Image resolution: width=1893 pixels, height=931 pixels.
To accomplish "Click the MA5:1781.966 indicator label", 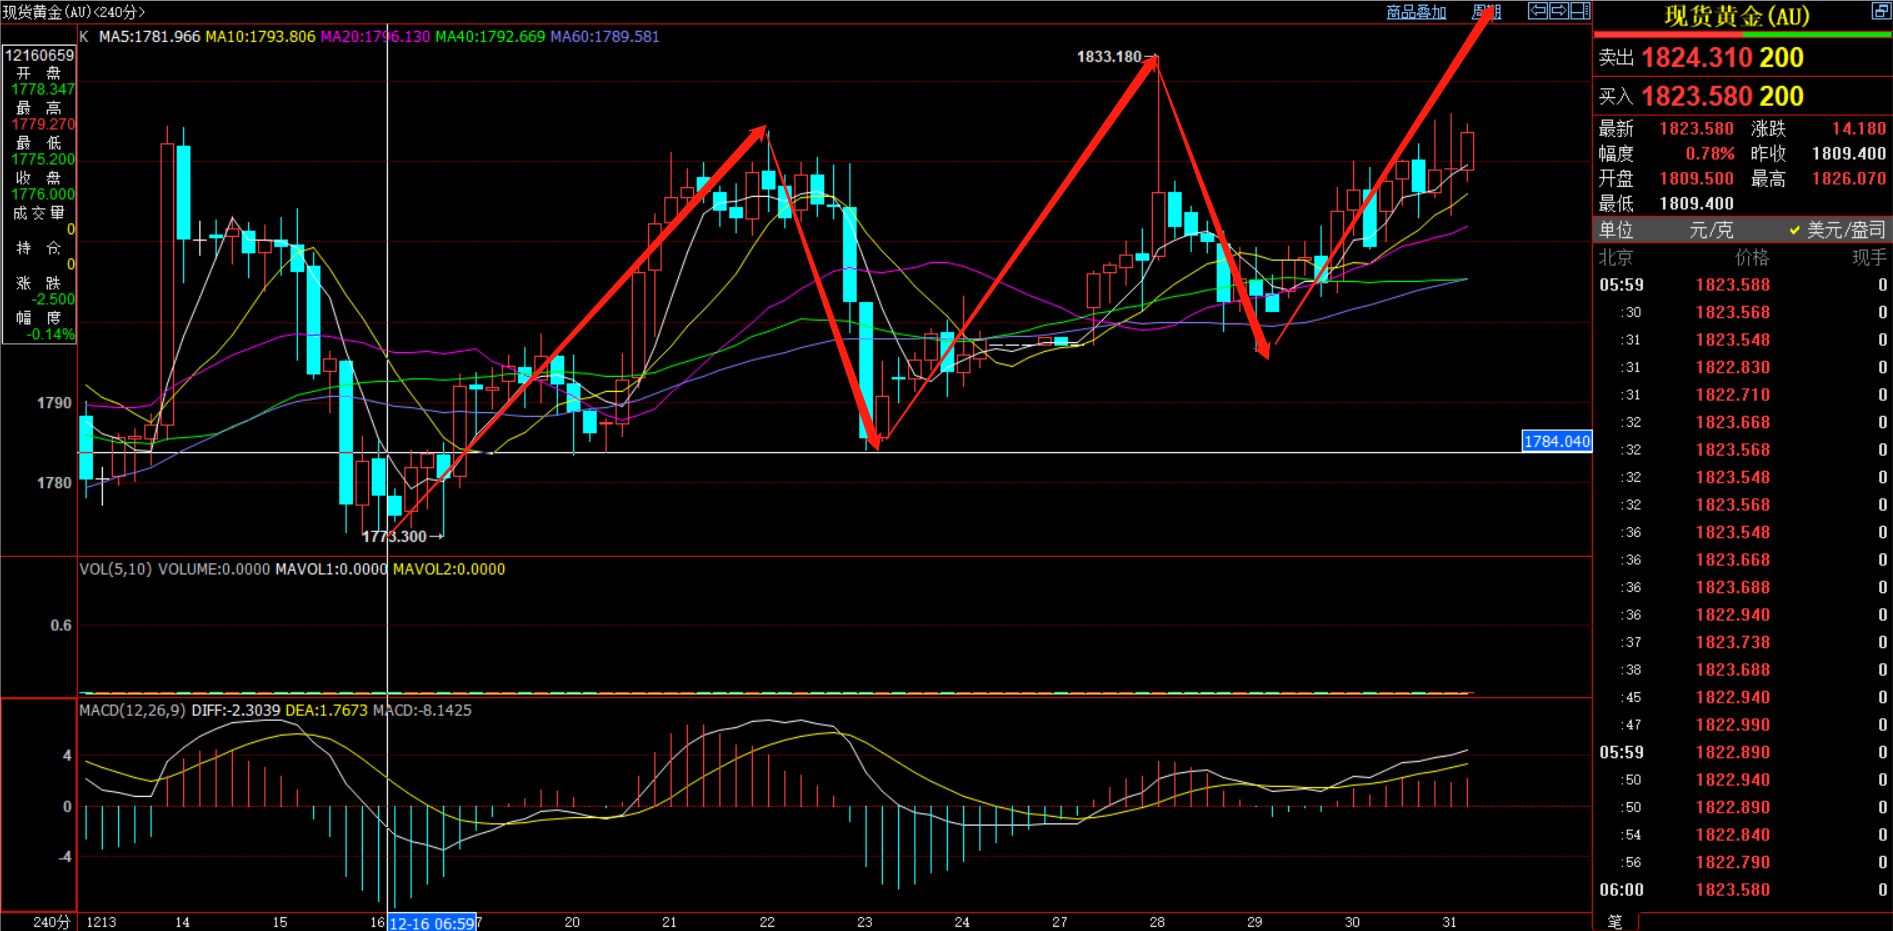I will click(150, 36).
